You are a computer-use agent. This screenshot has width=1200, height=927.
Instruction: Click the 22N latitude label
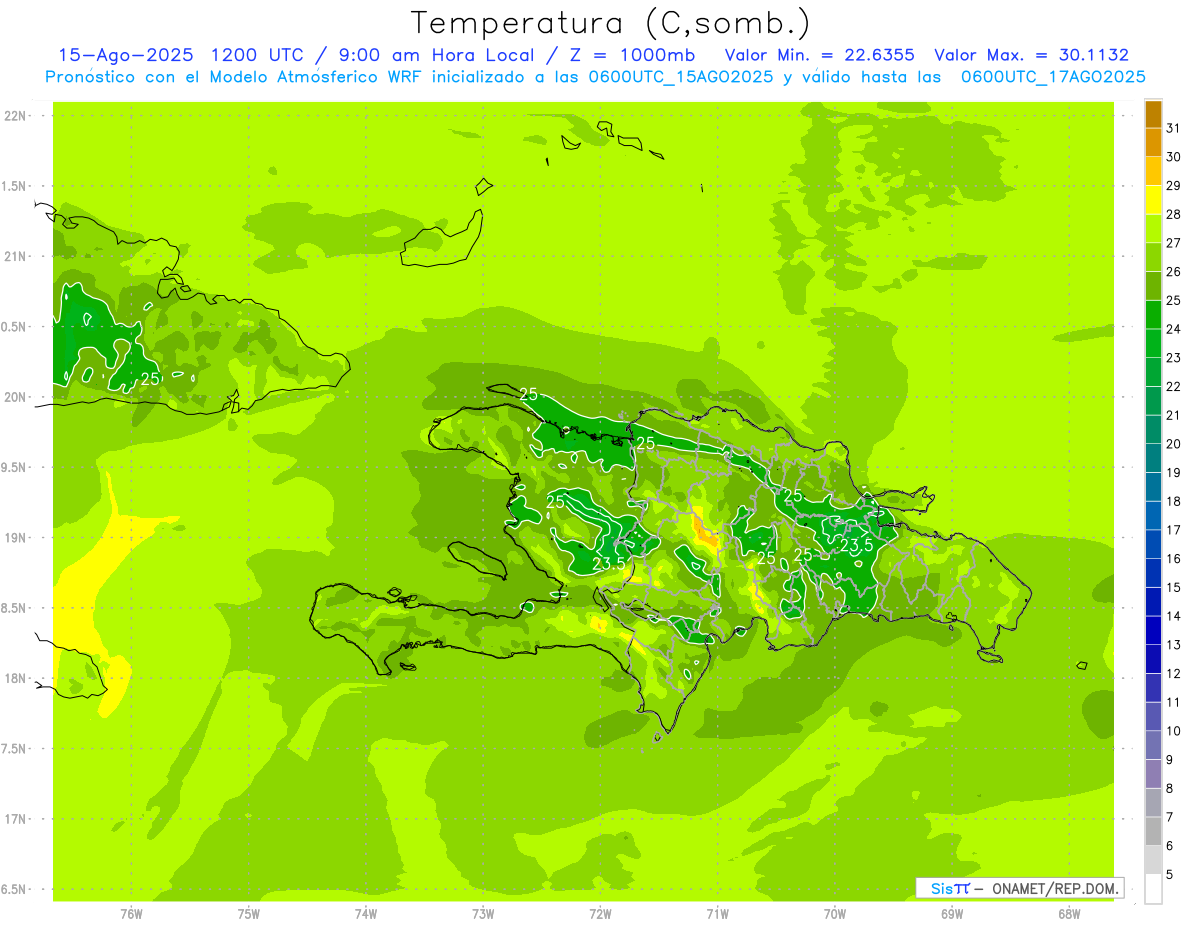tap(16, 116)
